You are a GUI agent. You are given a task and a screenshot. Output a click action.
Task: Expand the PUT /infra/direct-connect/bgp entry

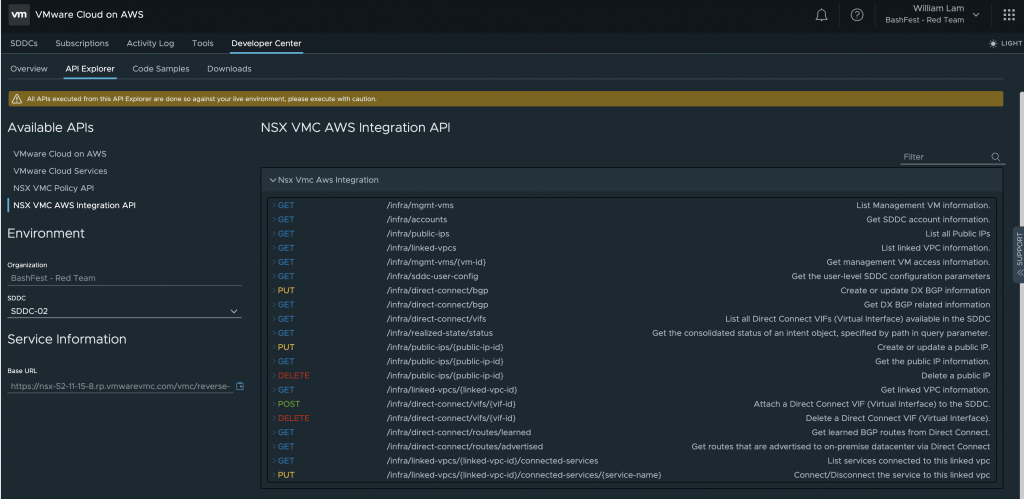coord(286,290)
